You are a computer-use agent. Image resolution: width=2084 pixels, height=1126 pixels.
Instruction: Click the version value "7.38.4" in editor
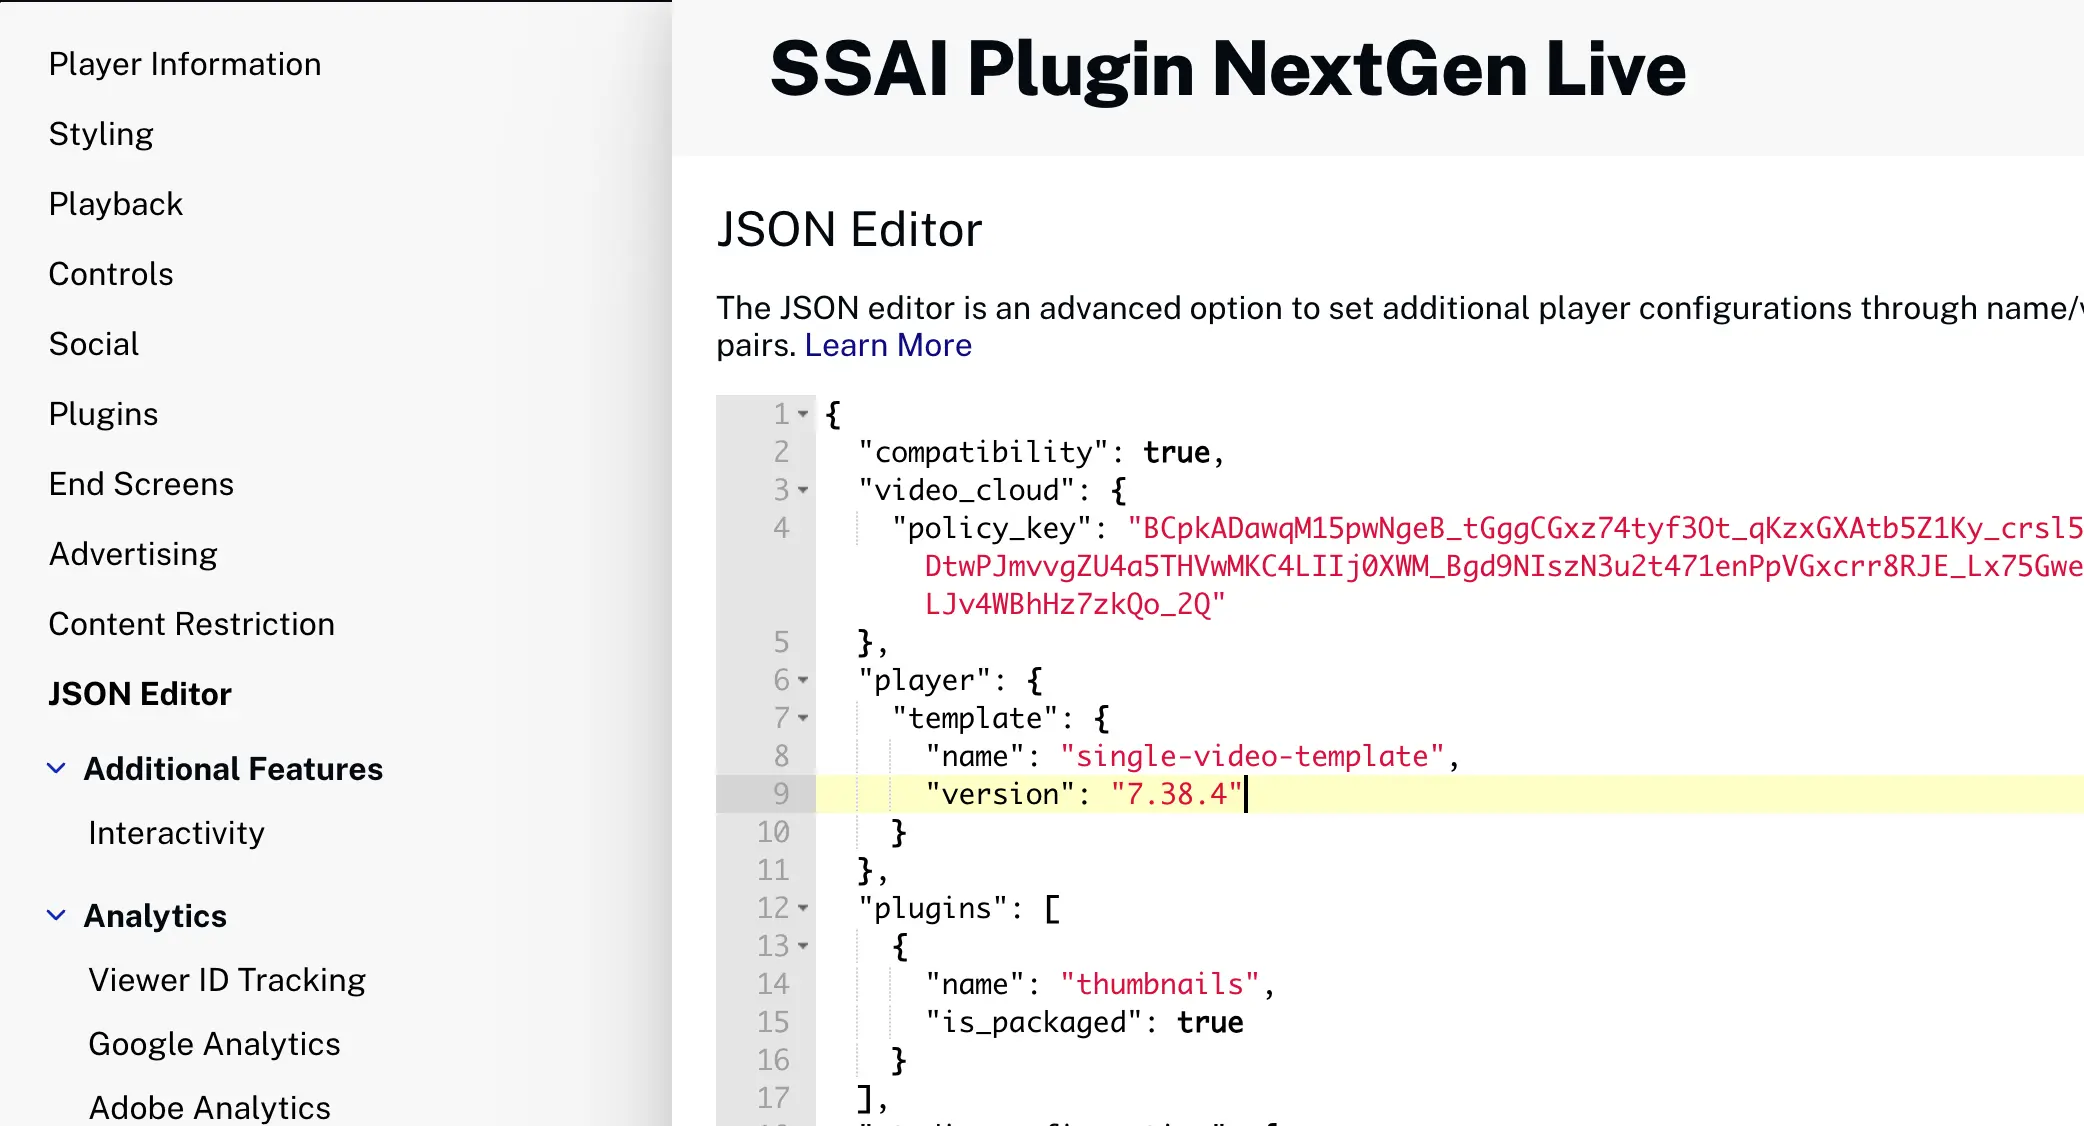point(1176,794)
